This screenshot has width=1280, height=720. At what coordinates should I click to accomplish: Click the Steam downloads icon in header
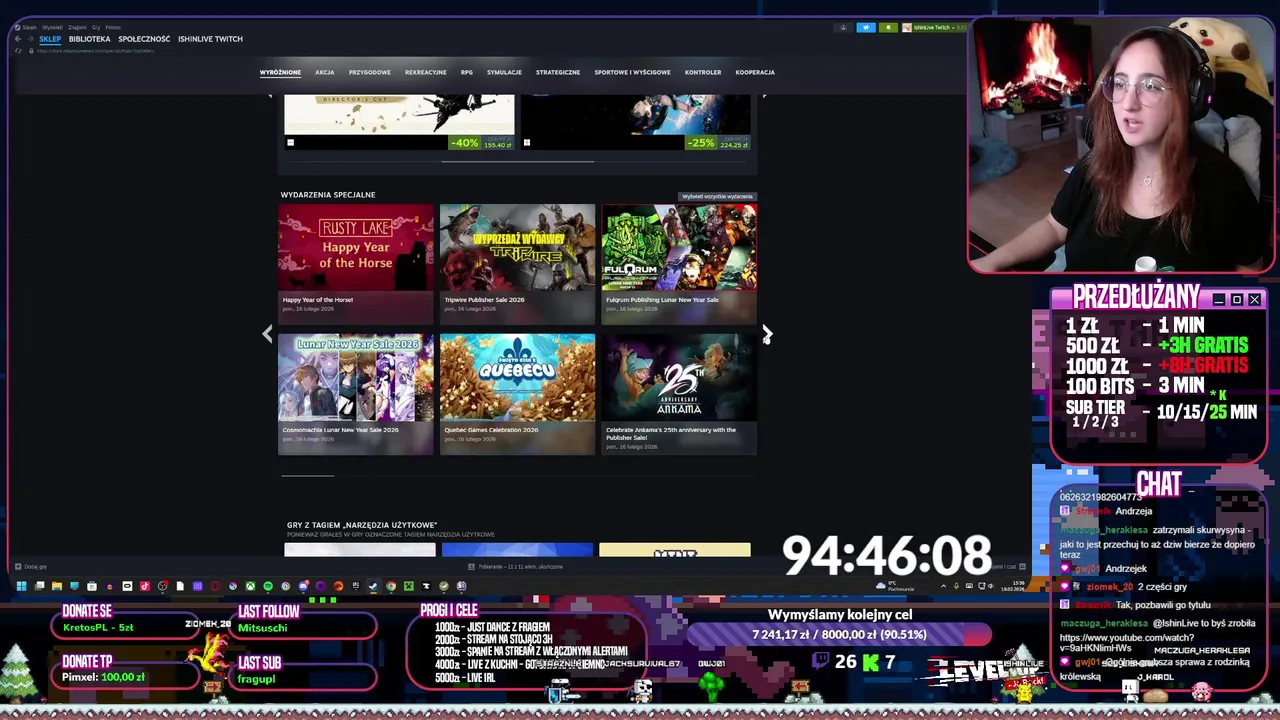coord(843,28)
